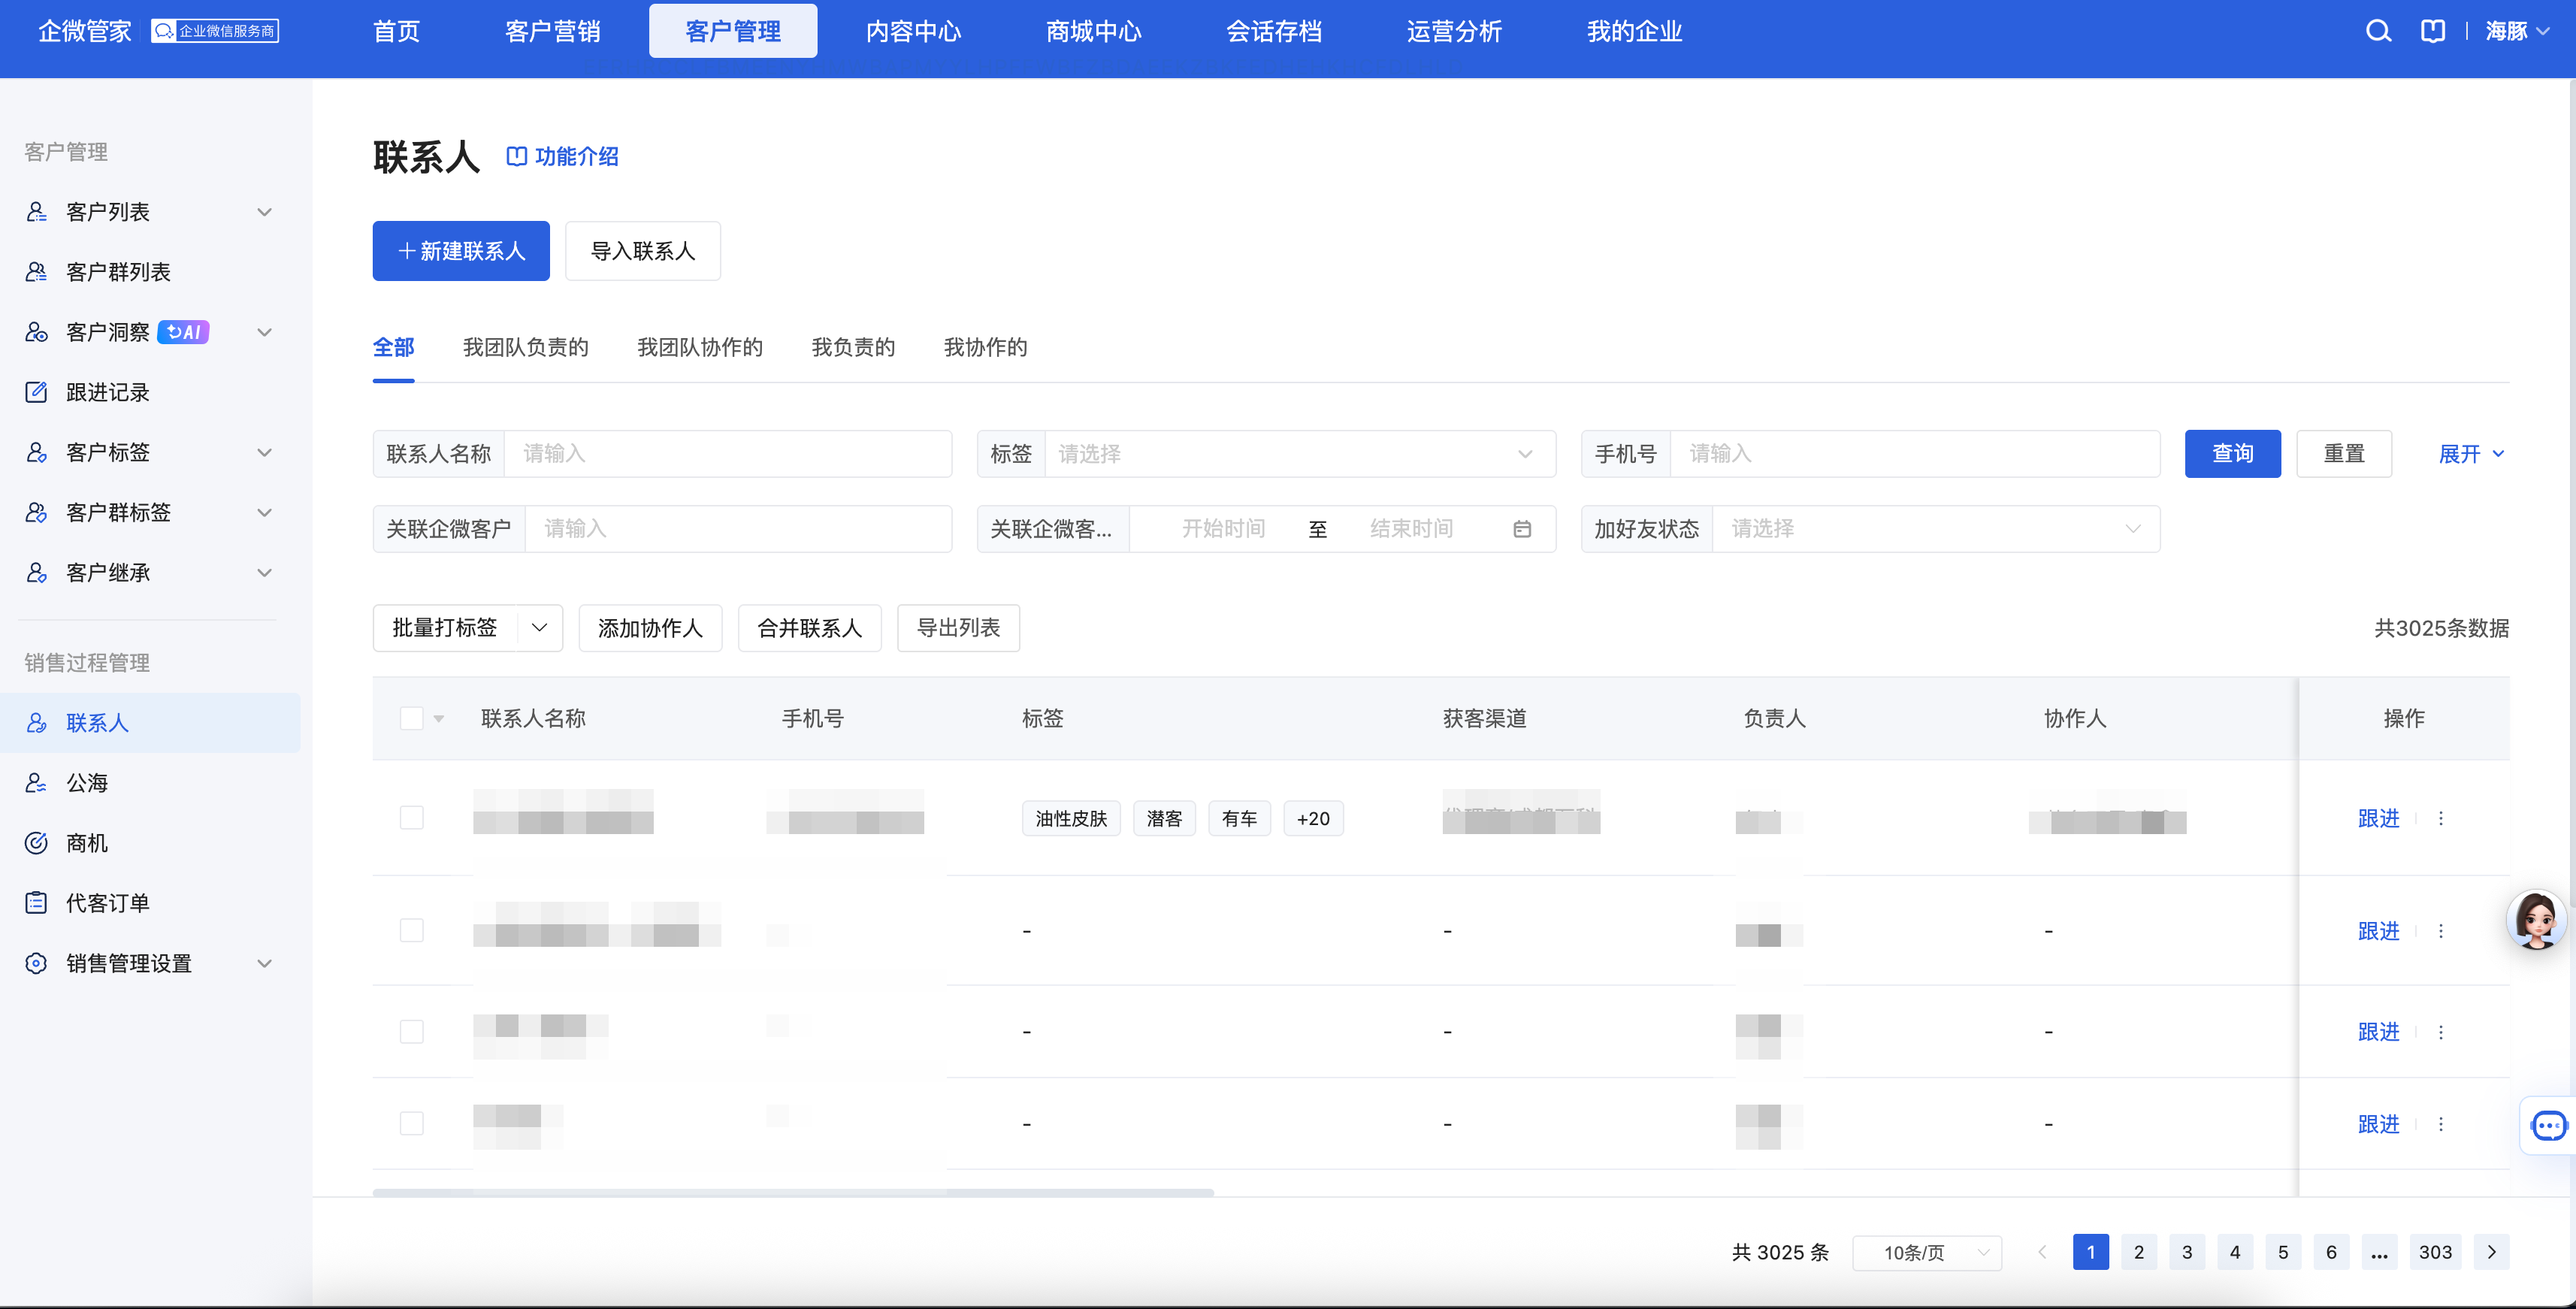
Task: Click the 导入联系人 button
Action: coord(643,251)
